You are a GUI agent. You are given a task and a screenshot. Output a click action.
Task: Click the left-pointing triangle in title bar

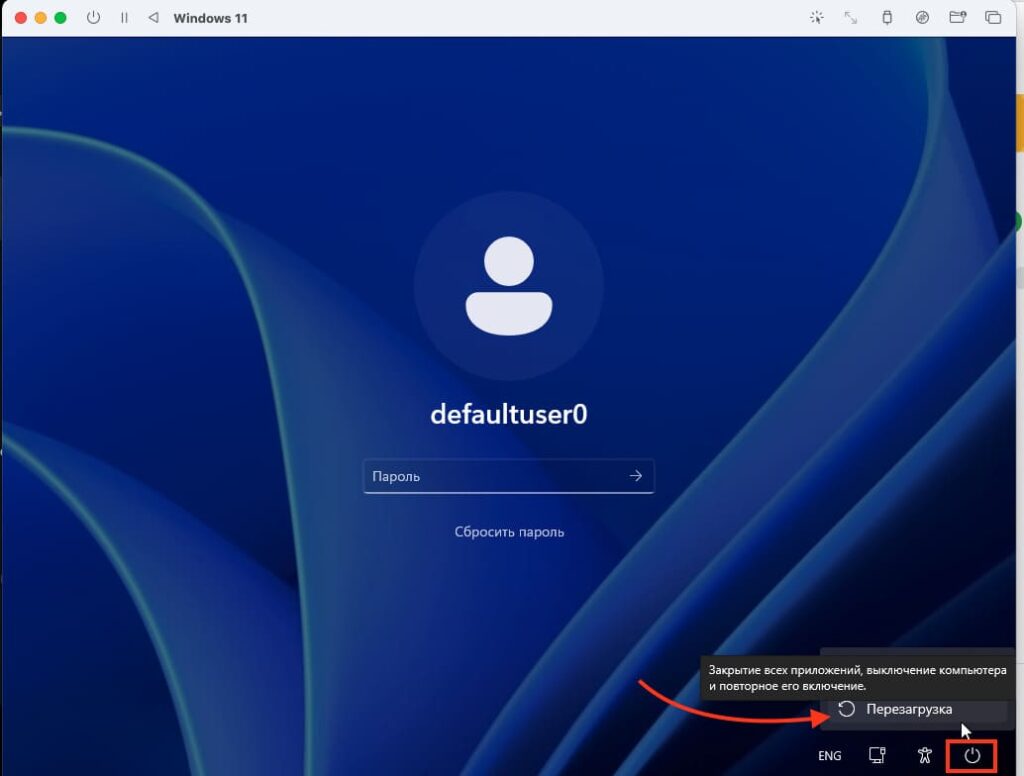153,18
